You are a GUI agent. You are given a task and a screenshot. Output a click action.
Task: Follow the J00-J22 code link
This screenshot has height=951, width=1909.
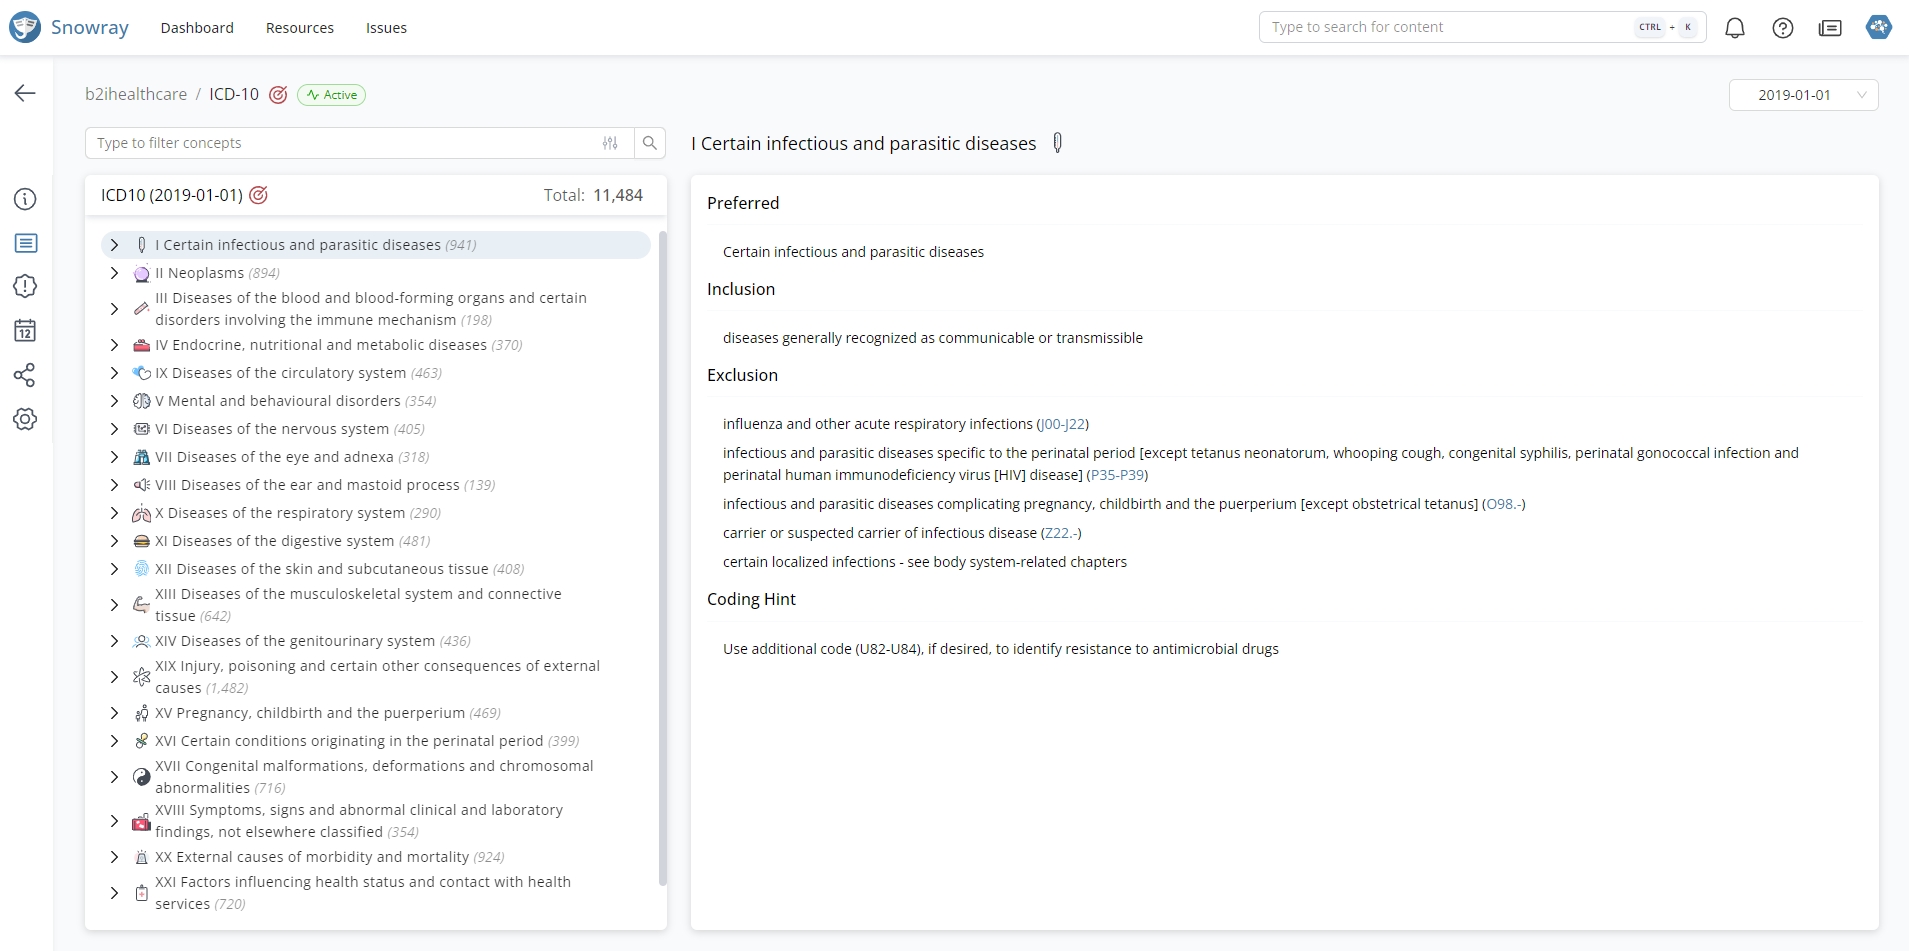tap(1062, 424)
